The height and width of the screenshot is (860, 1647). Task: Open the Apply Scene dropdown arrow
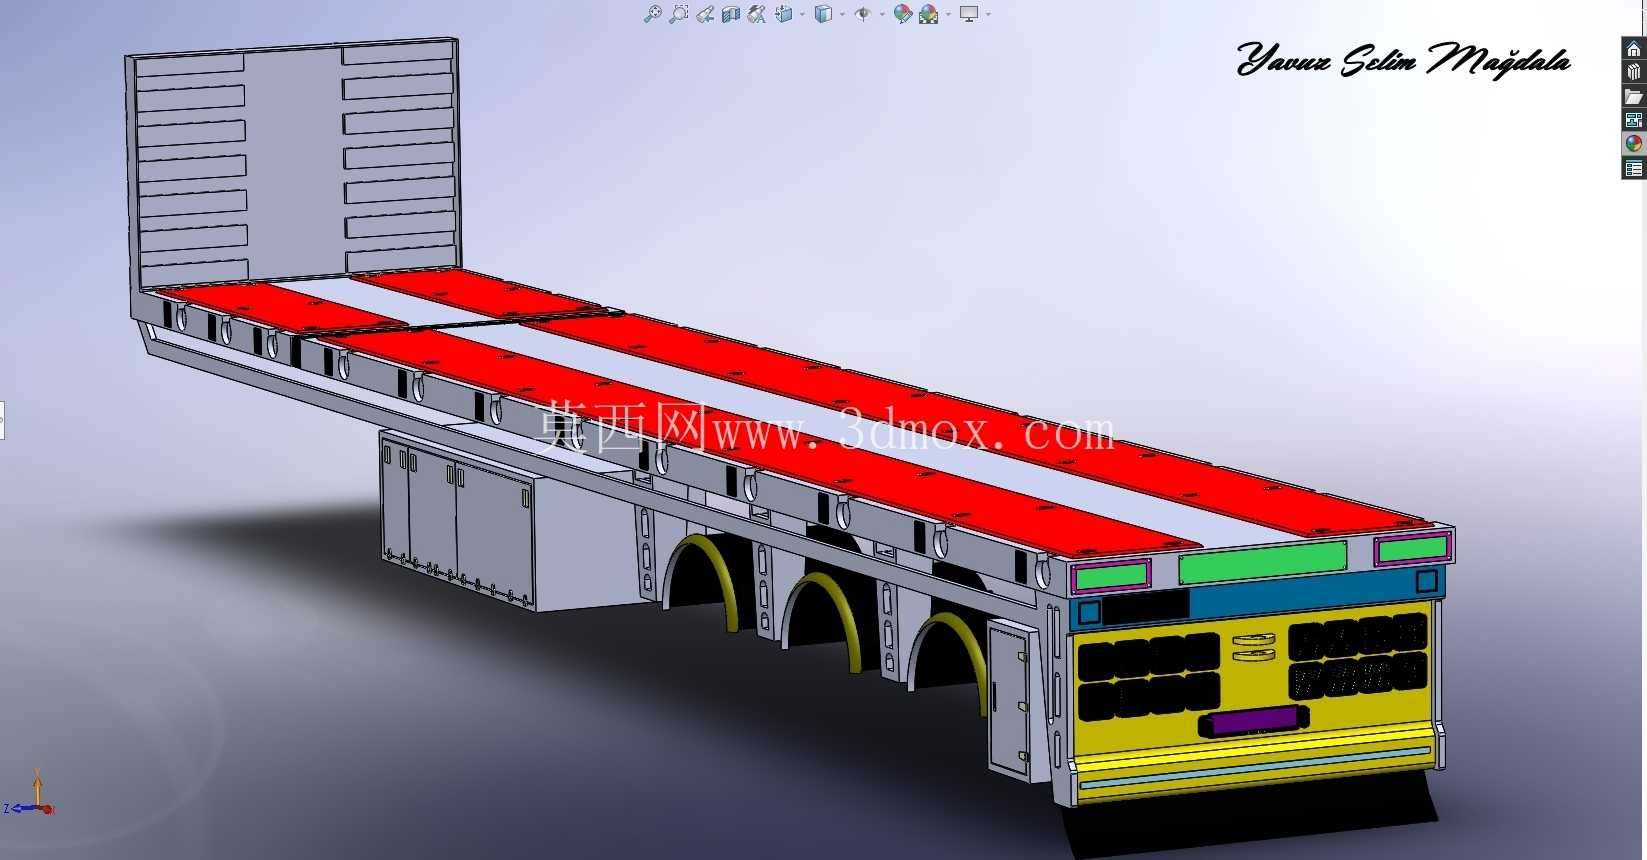948,14
